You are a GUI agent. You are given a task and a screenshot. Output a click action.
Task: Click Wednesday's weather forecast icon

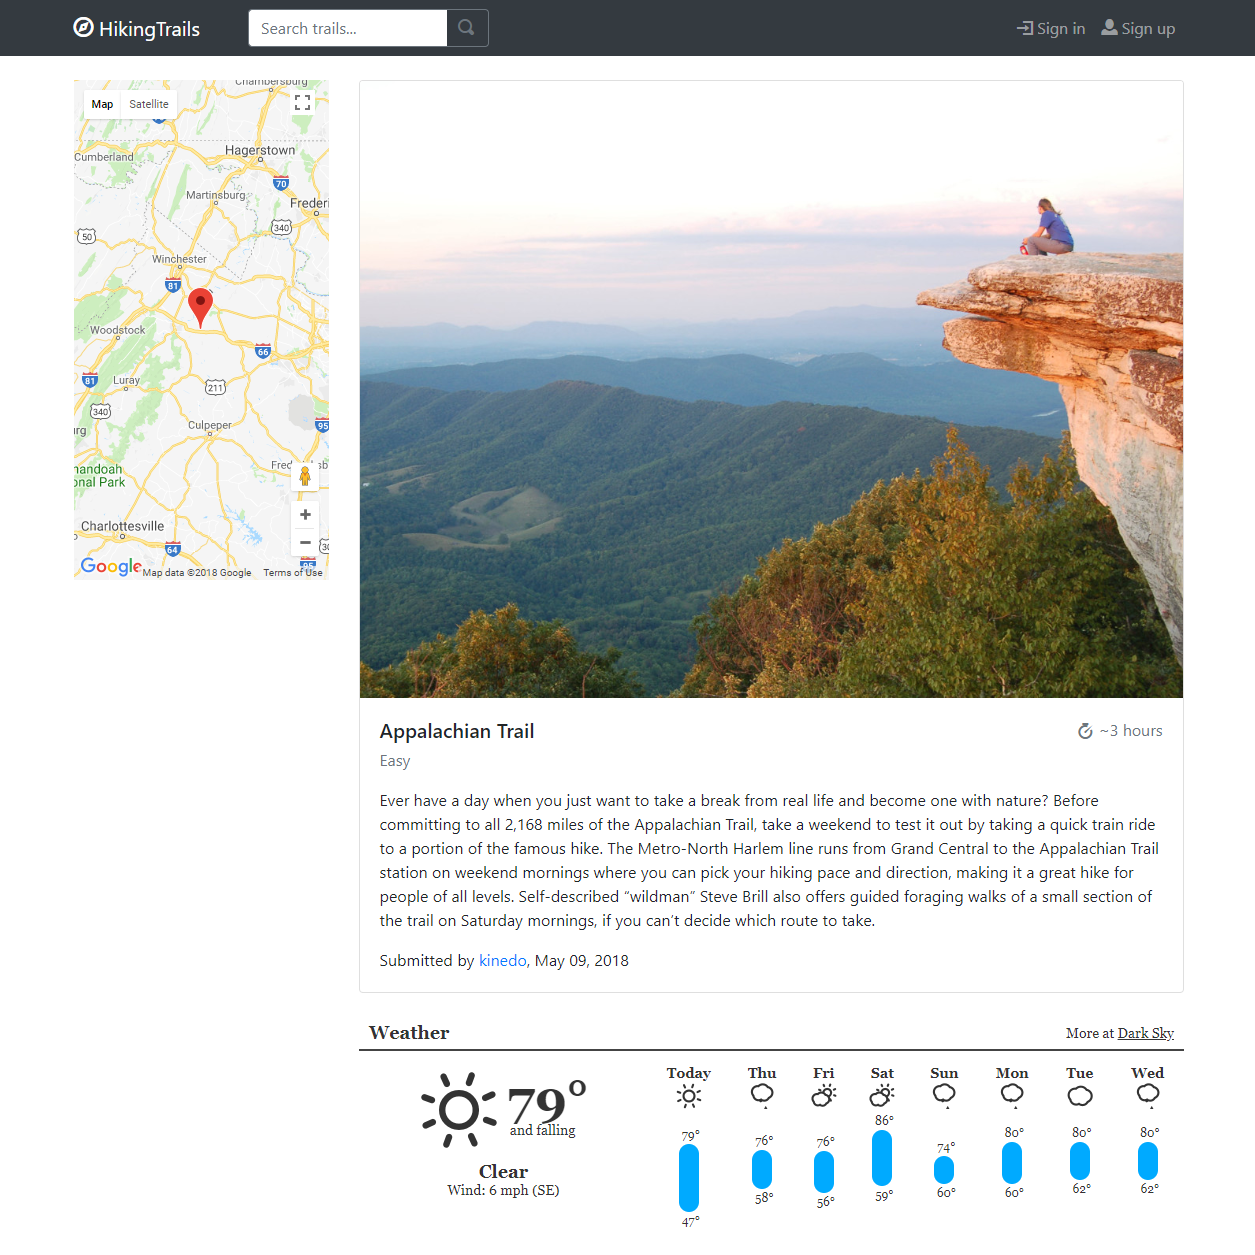pos(1148,1095)
